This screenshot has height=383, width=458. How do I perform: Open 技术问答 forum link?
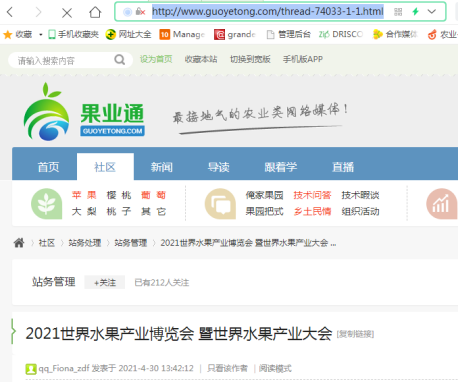click(312, 195)
